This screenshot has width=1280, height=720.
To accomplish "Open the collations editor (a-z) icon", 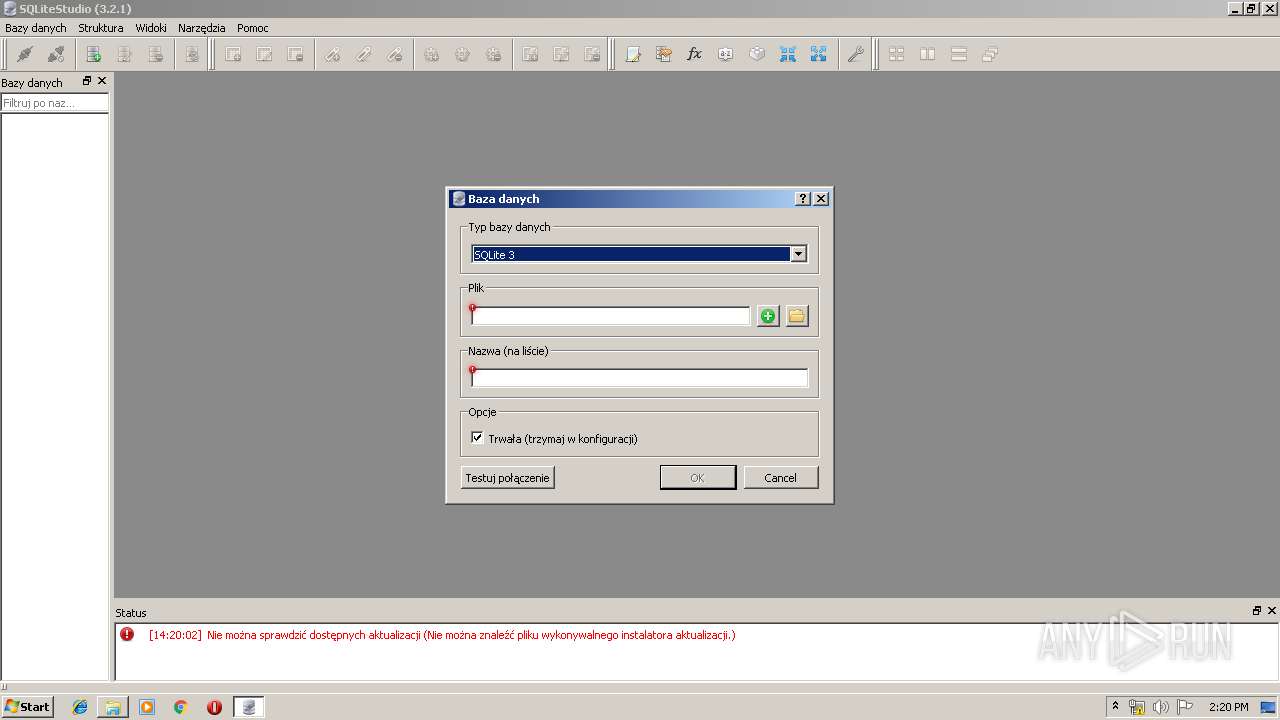I will pos(726,55).
